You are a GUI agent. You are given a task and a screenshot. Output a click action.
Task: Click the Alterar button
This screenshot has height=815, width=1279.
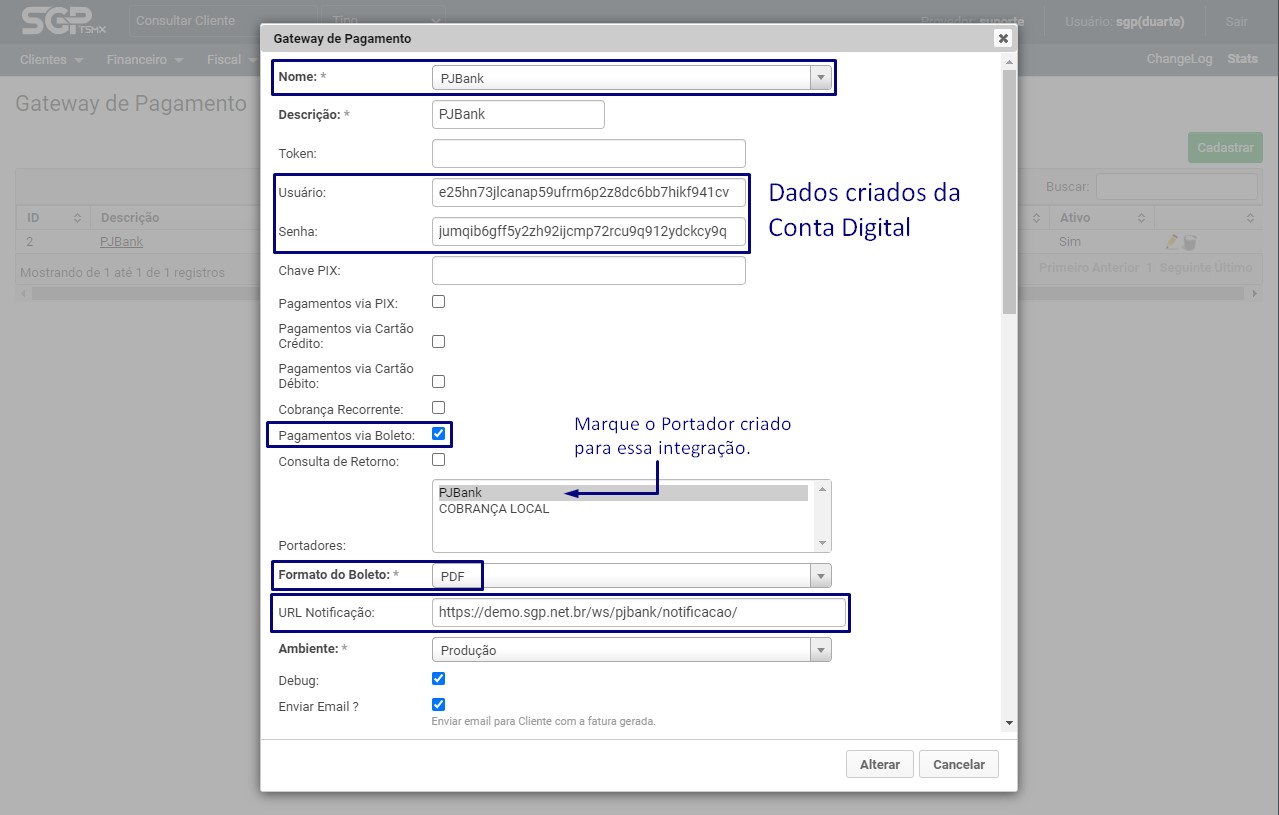point(880,764)
